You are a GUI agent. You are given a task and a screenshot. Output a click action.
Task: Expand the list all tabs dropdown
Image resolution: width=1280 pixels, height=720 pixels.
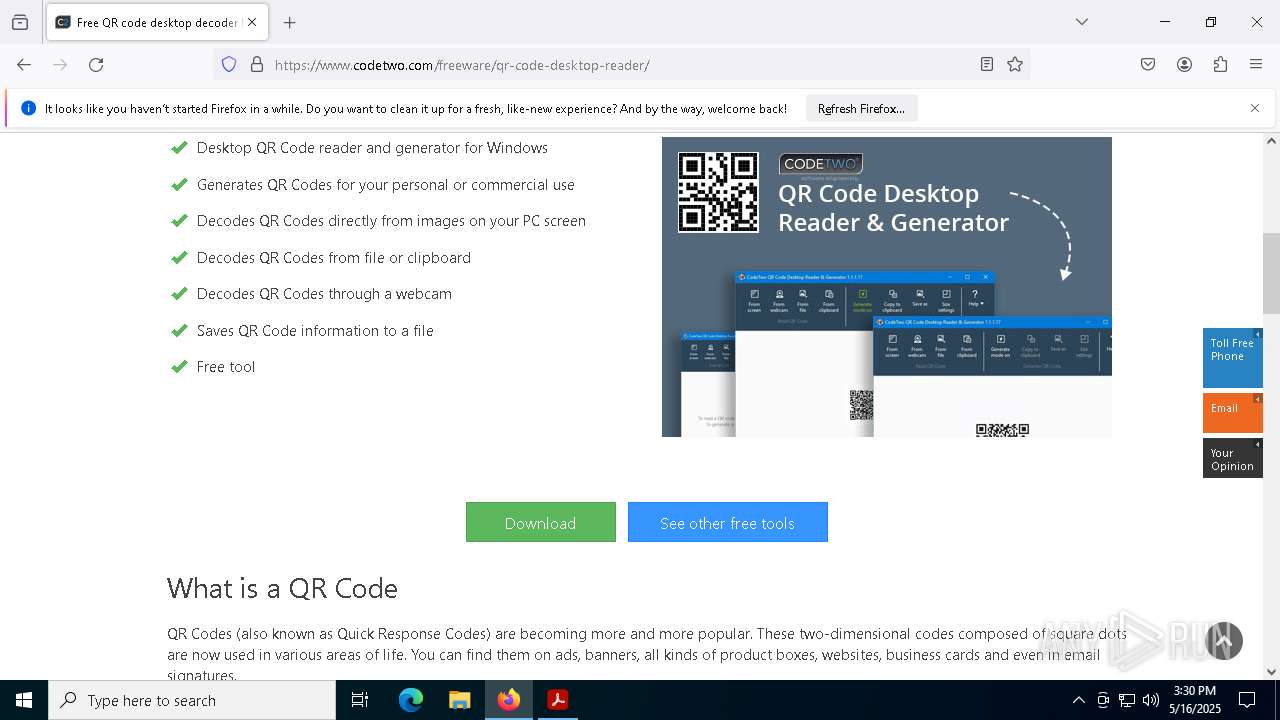point(1082,22)
